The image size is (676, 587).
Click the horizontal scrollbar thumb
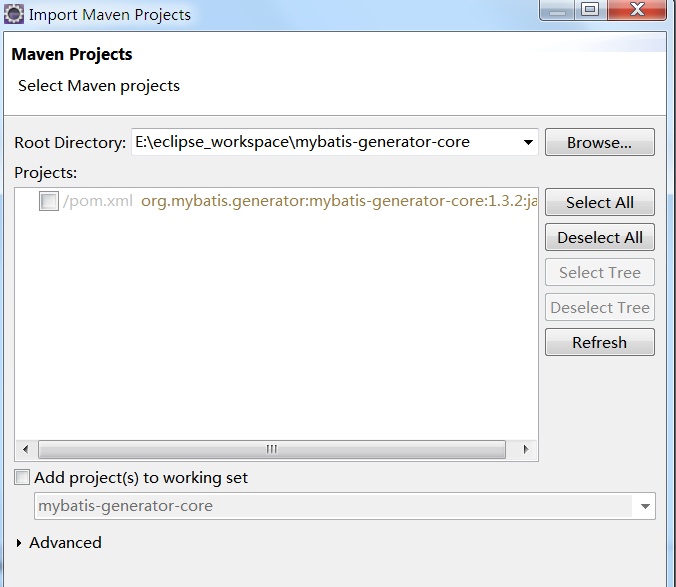pyautogui.click(x=272, y=450)
